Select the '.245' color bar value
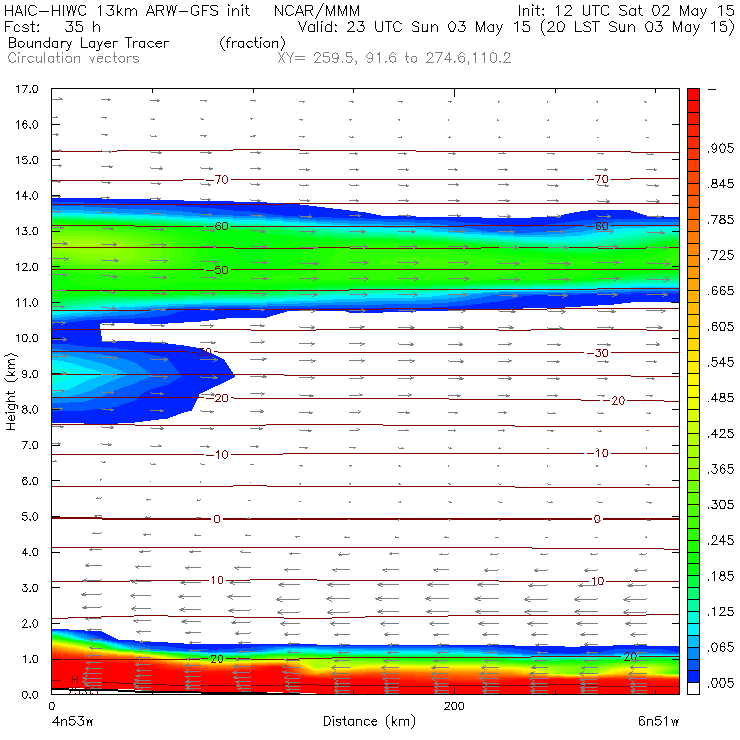The image size is (740, 740). click(x=721, y=540)
